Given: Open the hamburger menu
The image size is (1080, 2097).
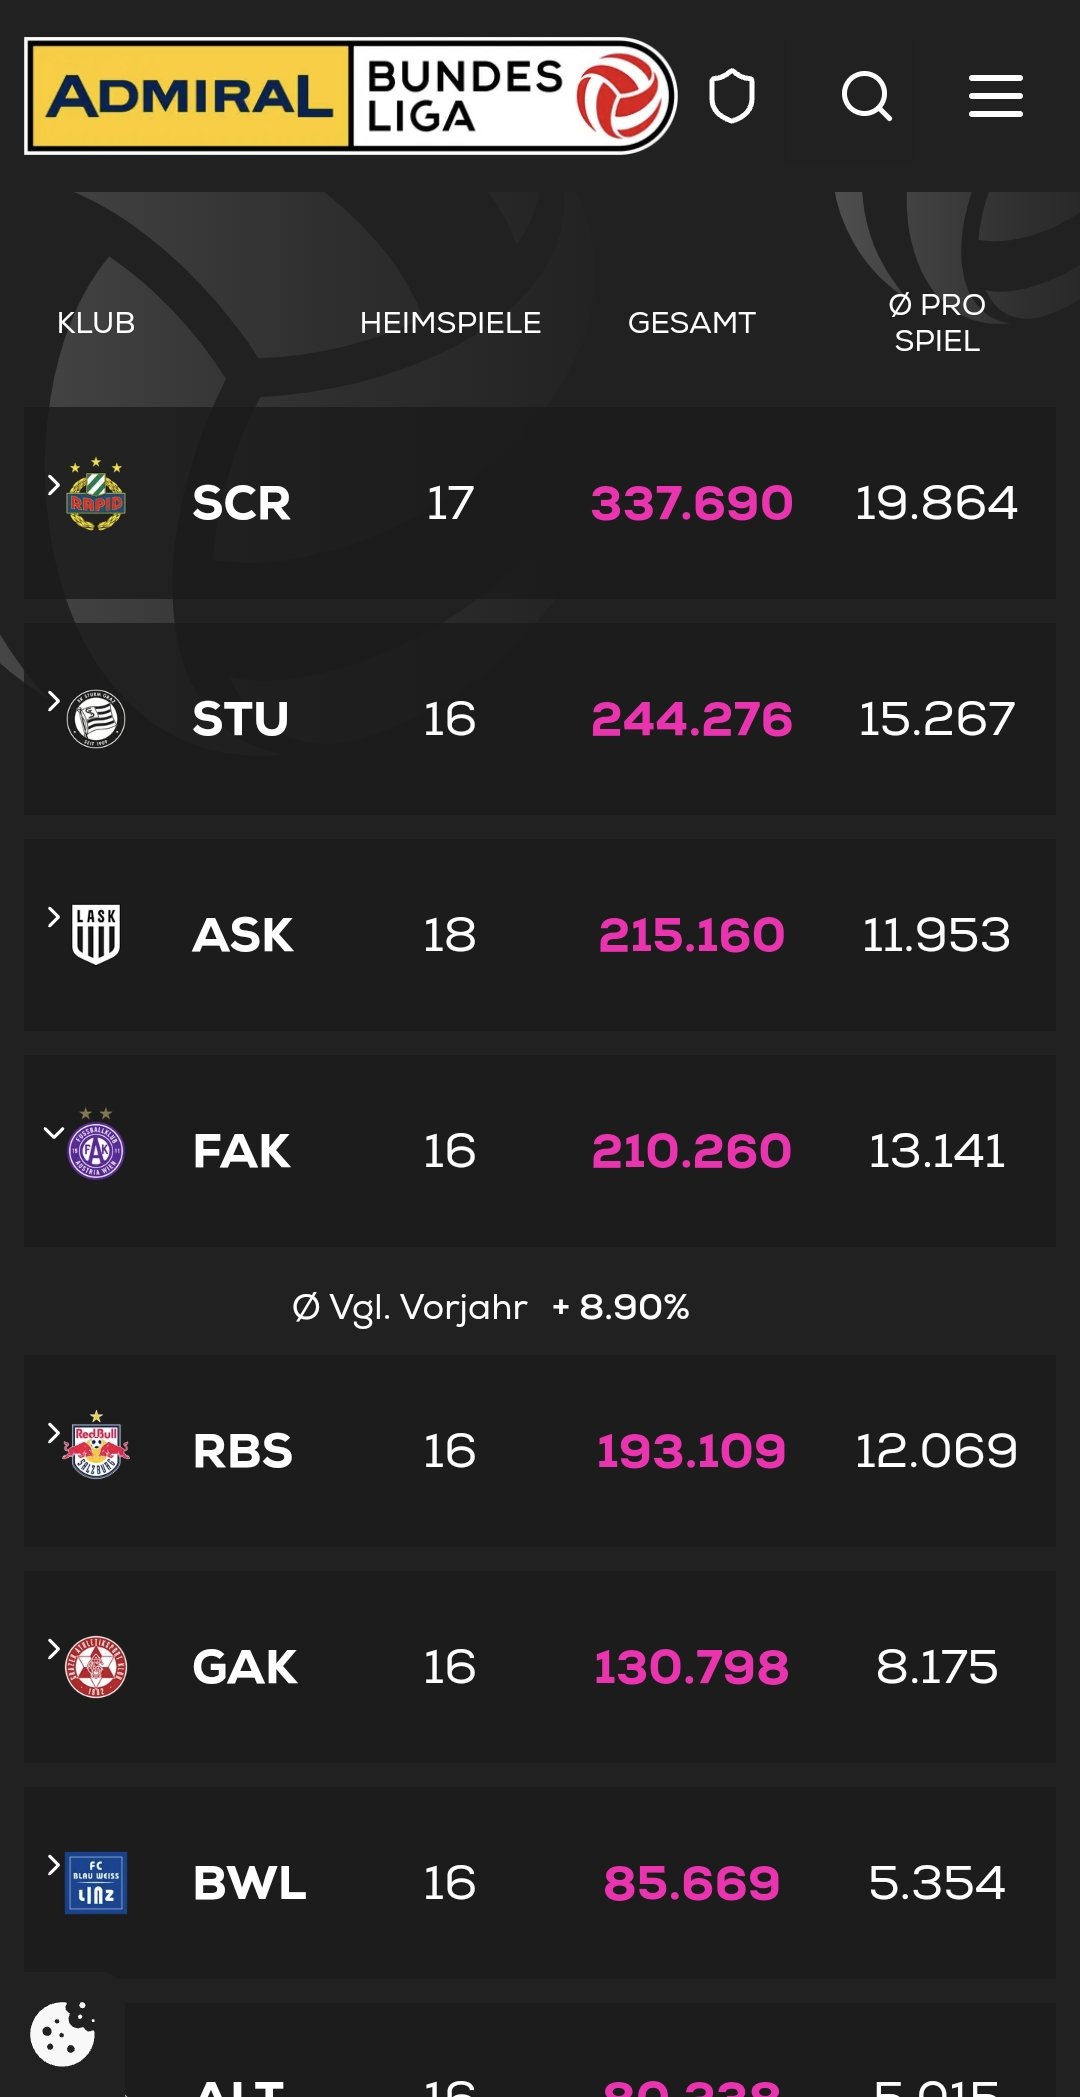Looking at the screenshot, I should click(996, 97).
